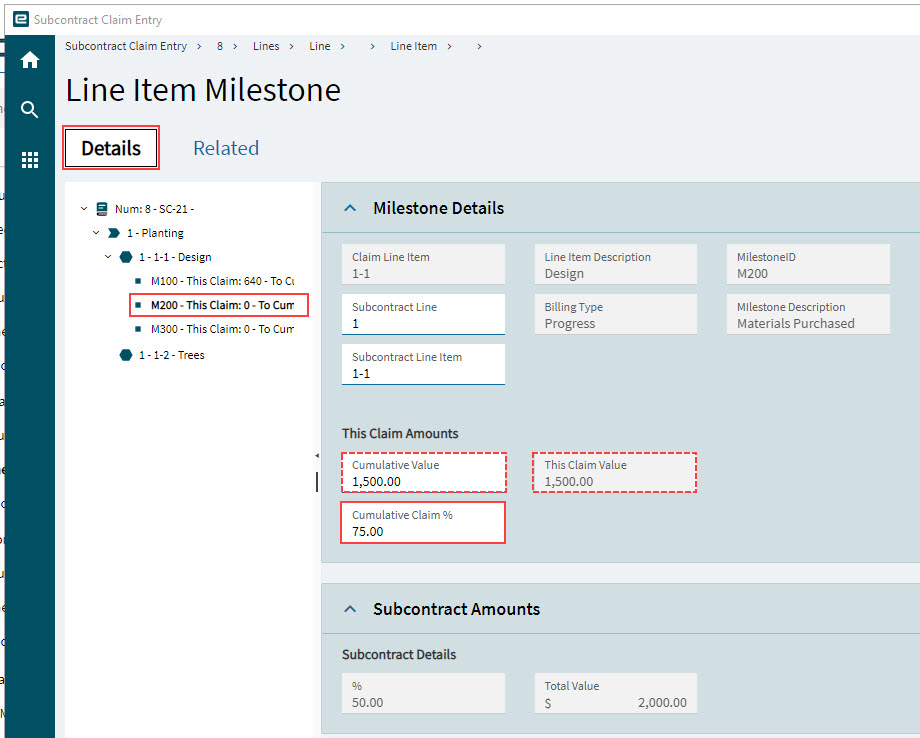Switch to the Related tab
The width and height of the screenshot is (920, 738).
tap(226, 148)
